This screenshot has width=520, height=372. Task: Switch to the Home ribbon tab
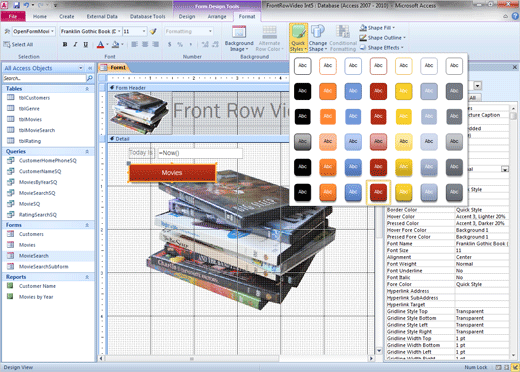point(40,16)
